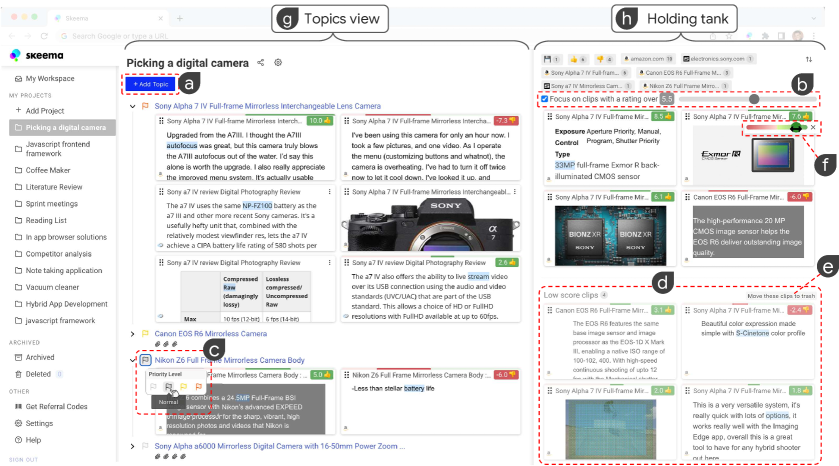Viewport: 839px width, 466px height.
Task: Click the -7.3 thumbs-down rating badge
Action: [505, 121]
